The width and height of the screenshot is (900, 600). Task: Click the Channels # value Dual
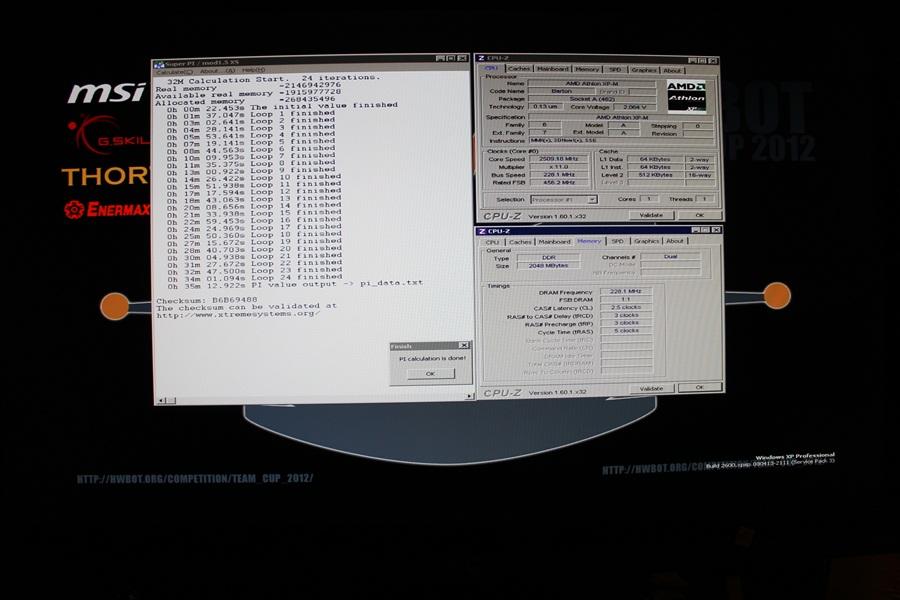coord(670,257)
